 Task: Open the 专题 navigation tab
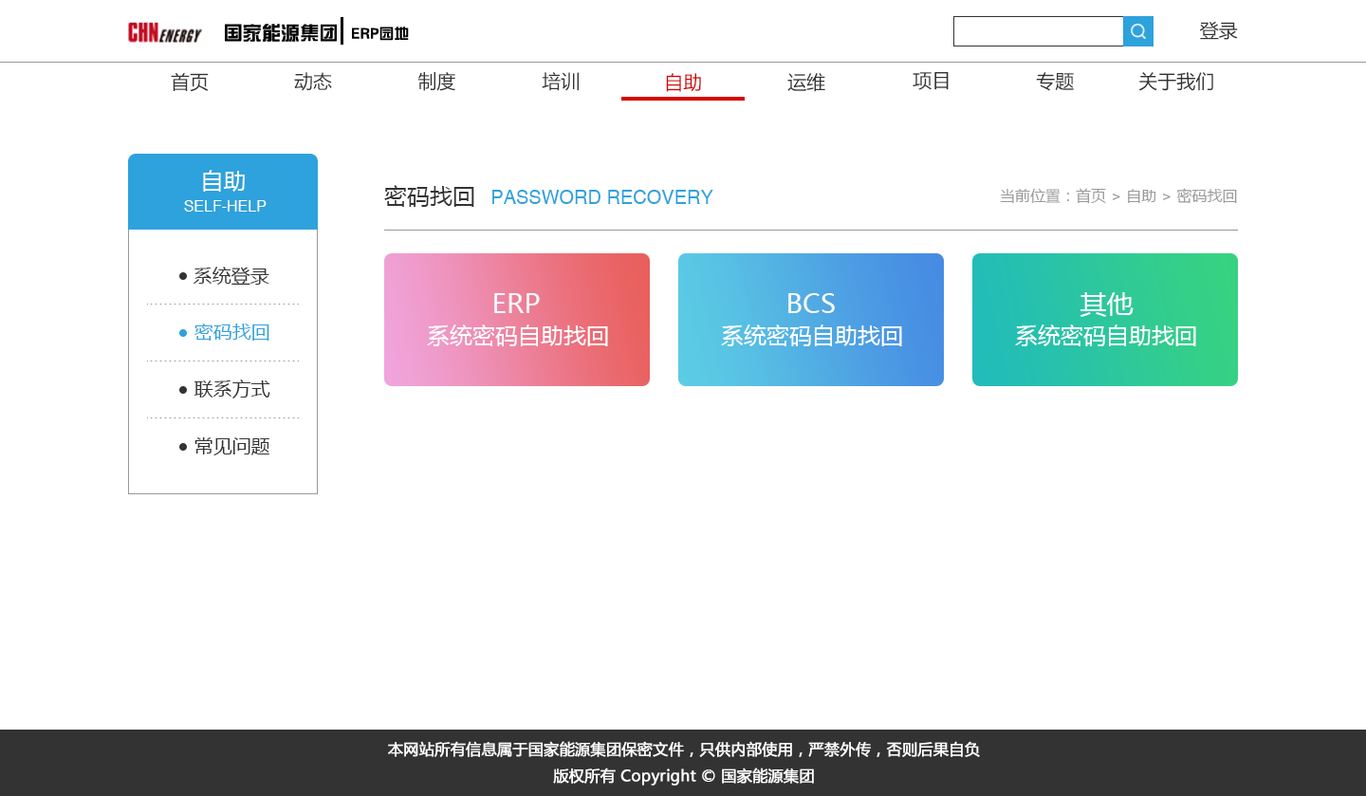(x=1055, y=82)
